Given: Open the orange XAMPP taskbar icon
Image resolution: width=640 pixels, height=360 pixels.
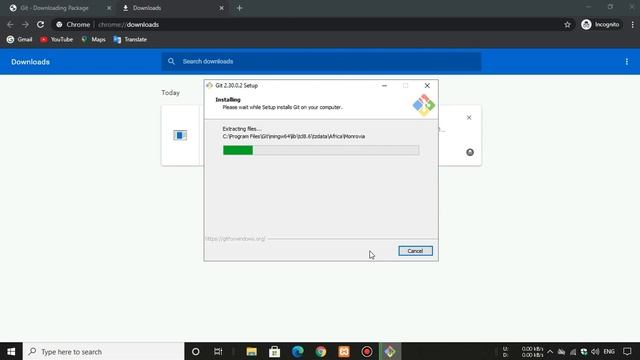Looking at the screenshot, I should pos(344,351).
